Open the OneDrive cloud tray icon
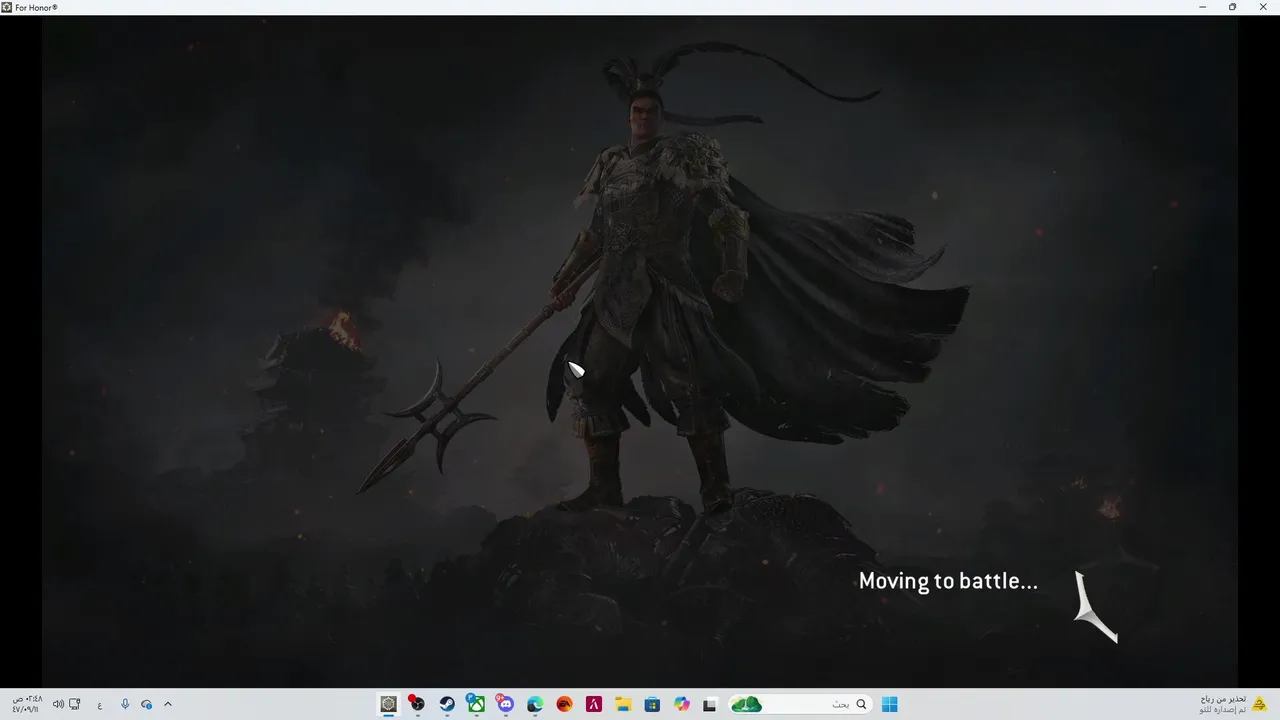This screenshot has height=720, width=1280. coord(147,704)
